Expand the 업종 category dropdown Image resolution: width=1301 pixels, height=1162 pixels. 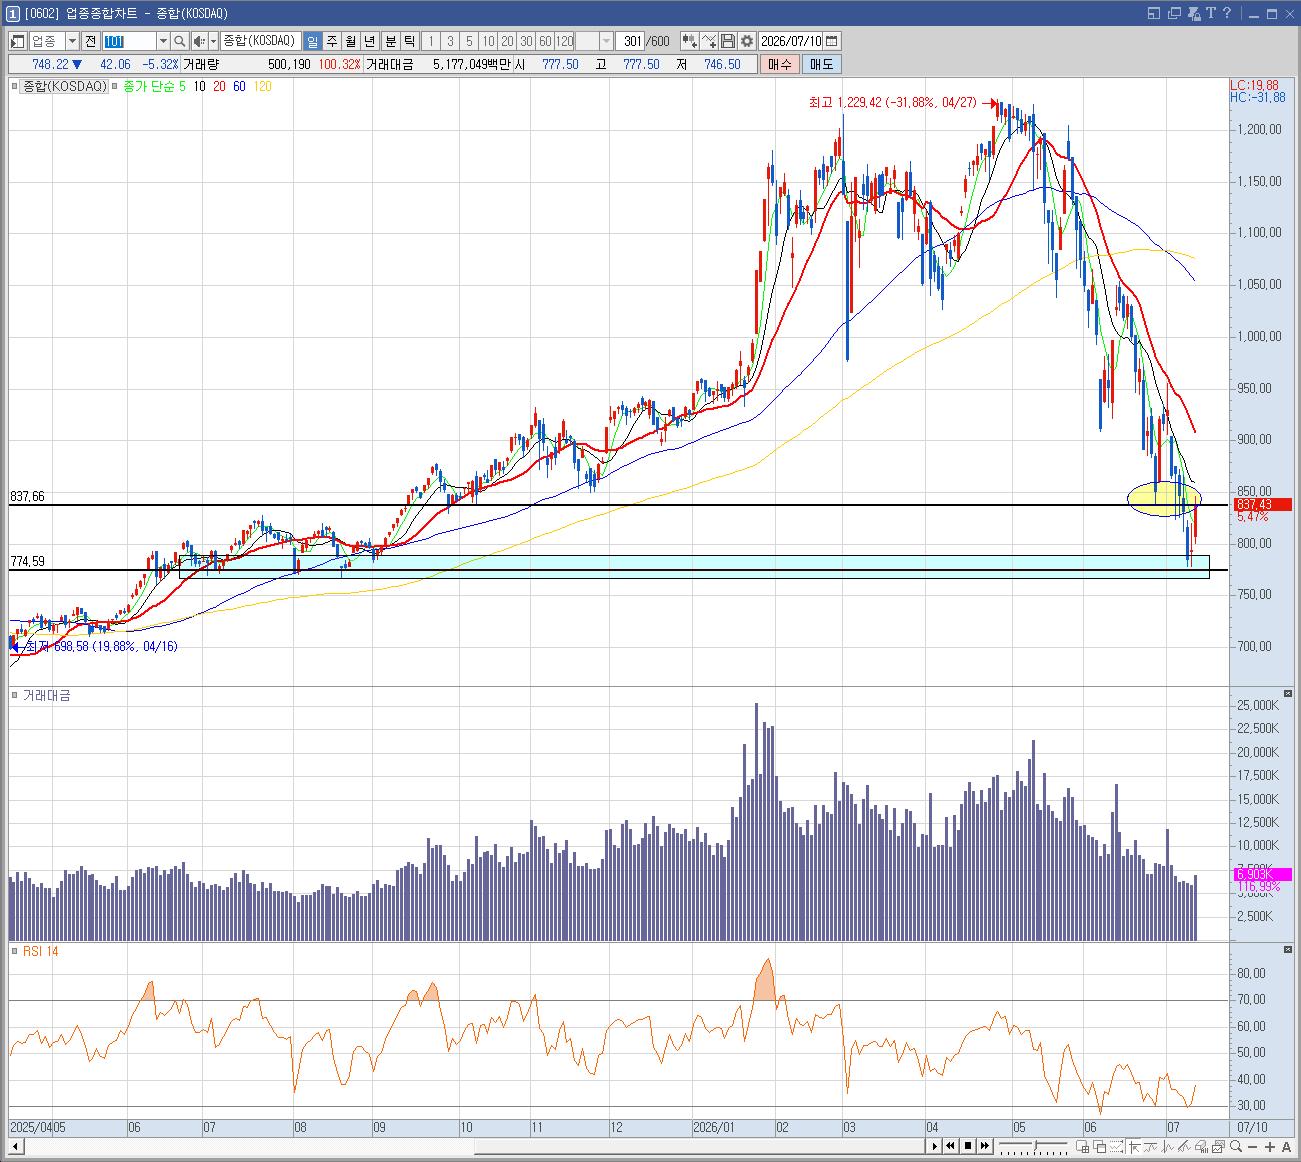click(72, 41)
